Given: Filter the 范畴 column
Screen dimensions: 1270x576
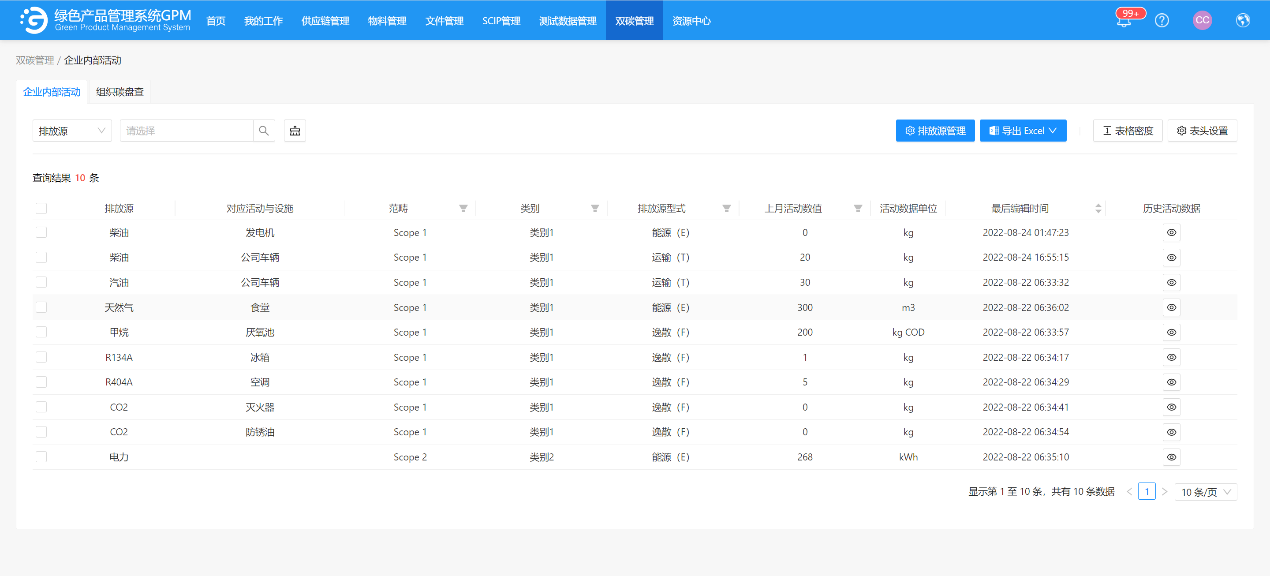Looking at the screenshot, I should click(463, 208).
